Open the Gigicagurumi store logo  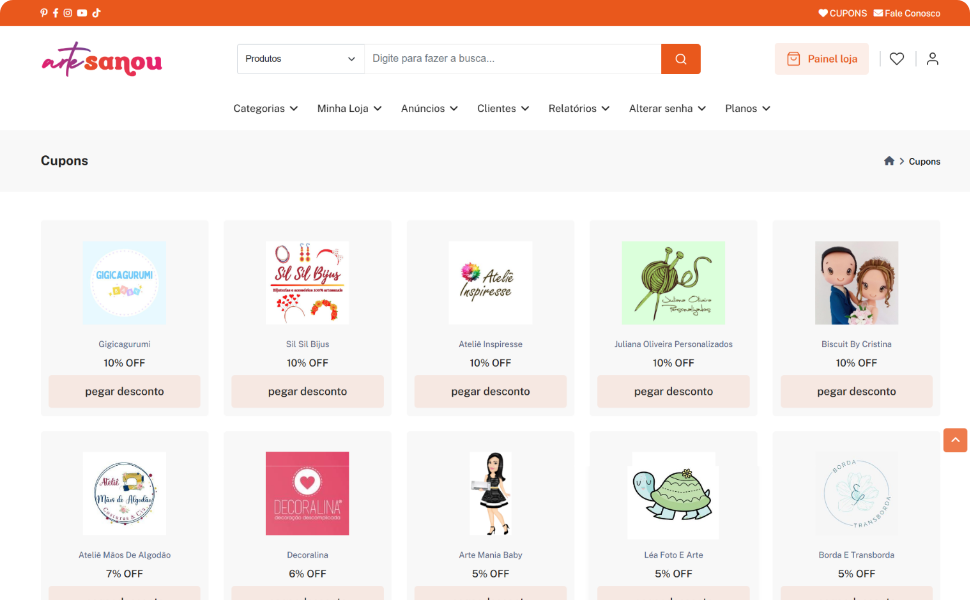point(124,283)
